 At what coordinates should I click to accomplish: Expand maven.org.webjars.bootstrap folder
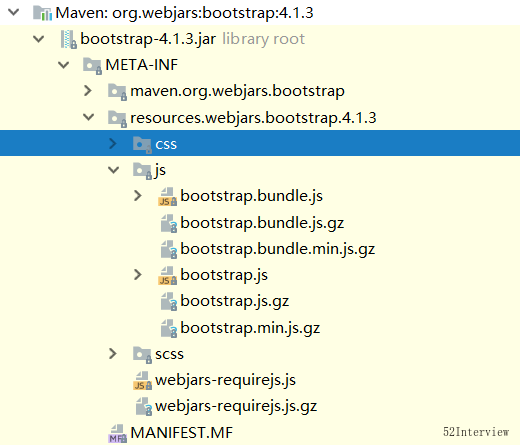[x=88, y=91]
